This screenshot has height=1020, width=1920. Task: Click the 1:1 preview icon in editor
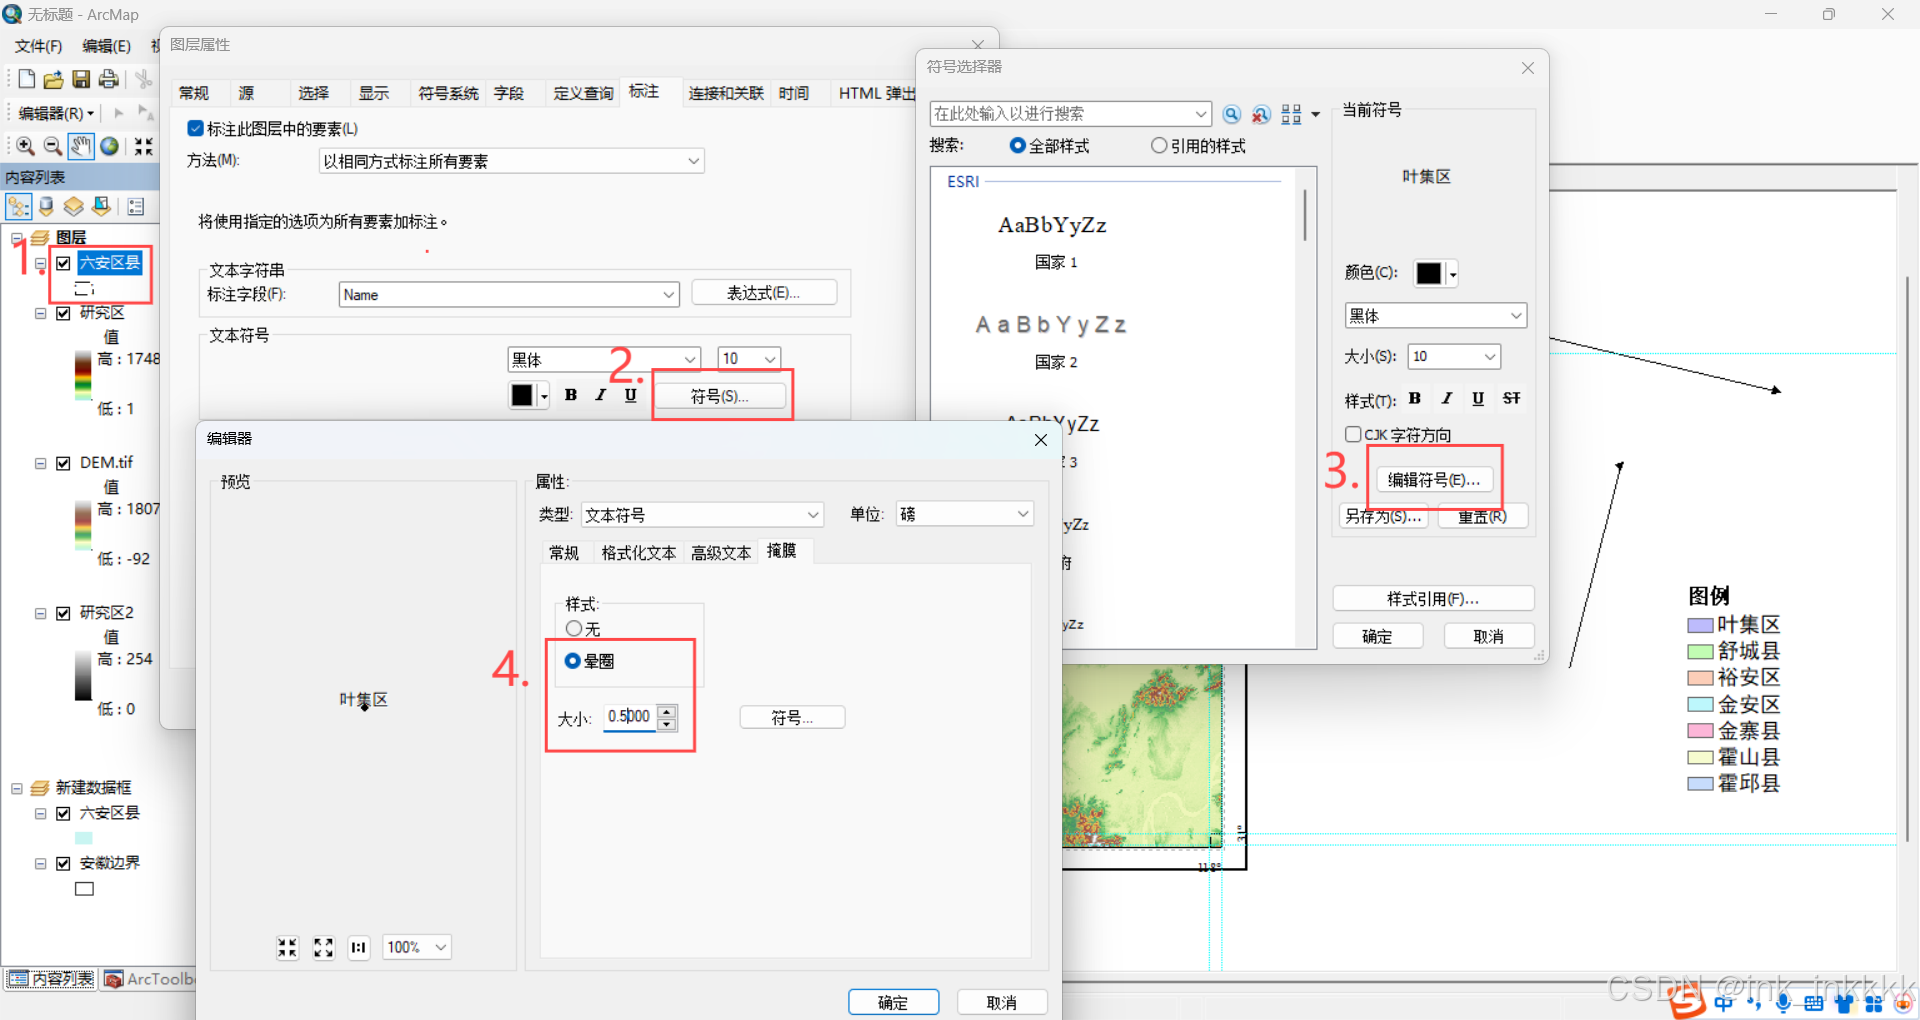point(359,947)
